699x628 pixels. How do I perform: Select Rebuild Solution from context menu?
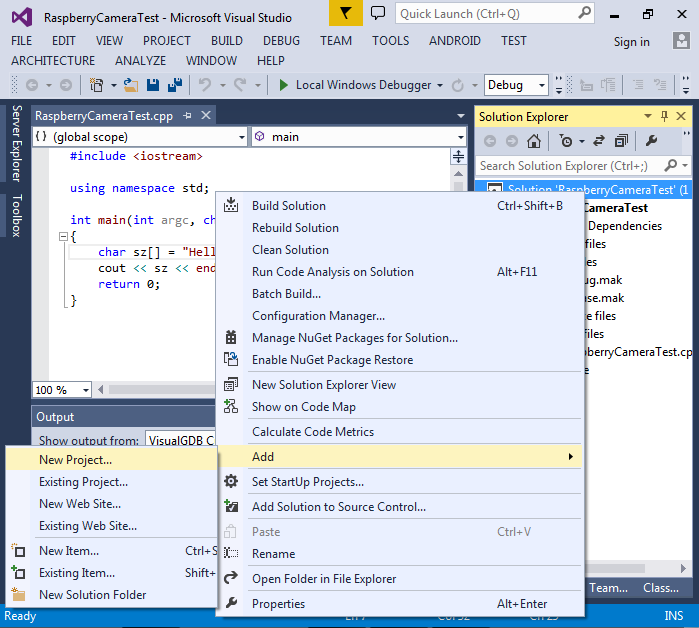pos(400,228)
